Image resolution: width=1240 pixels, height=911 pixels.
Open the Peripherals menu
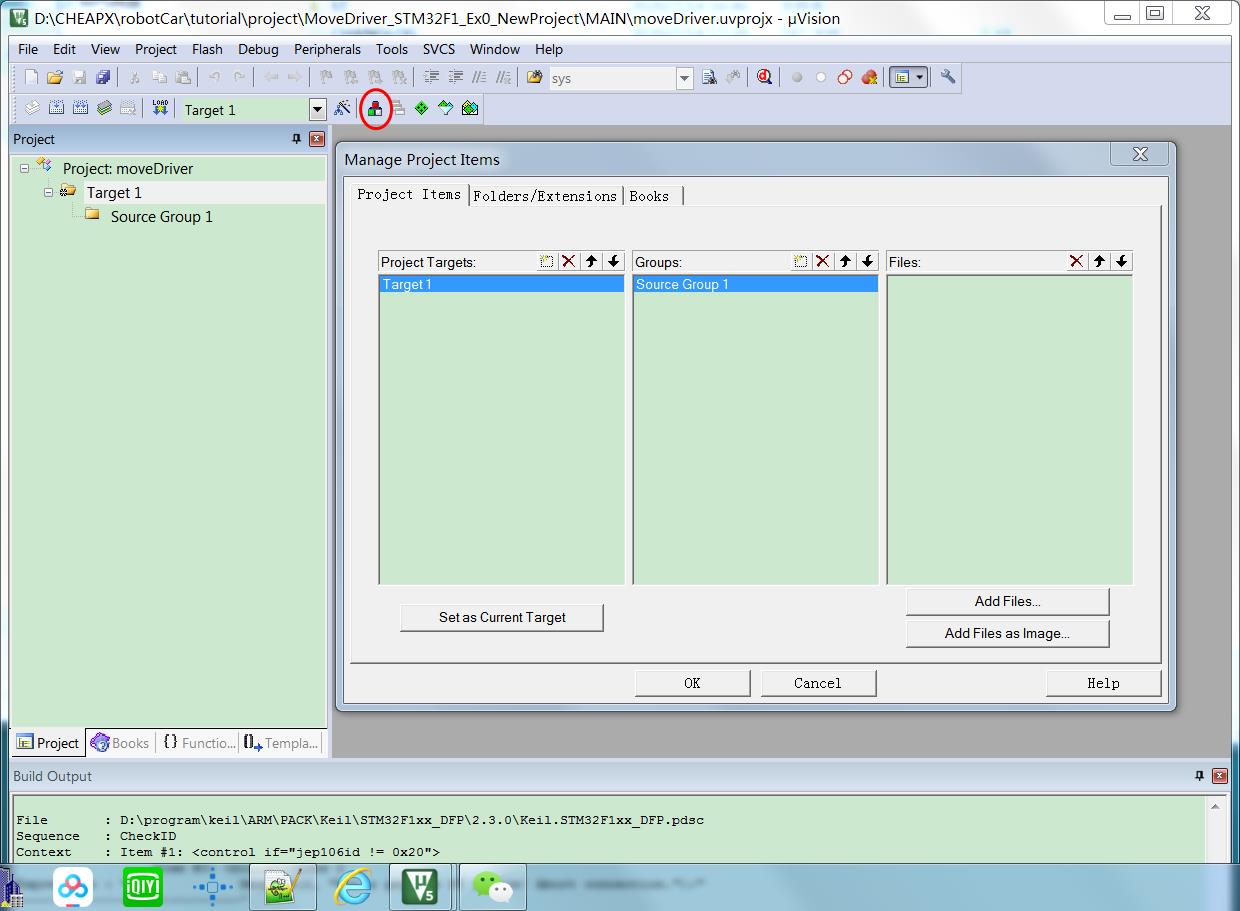pyautogui.click(x=327, y=49)
